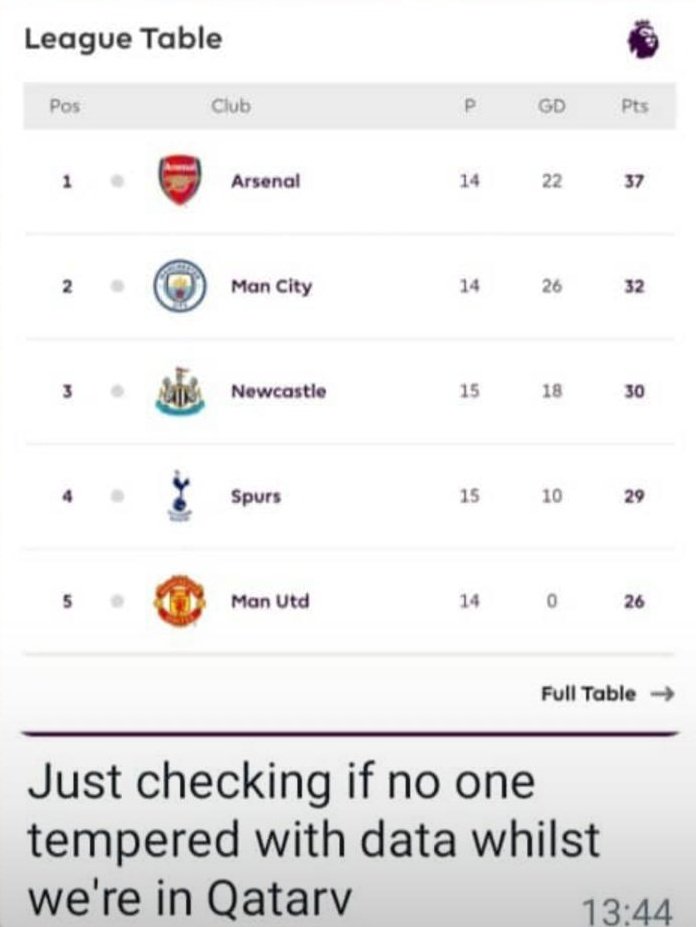696x927 pixels.
Task: Click the League Table heading
Action: coord(124,40)
